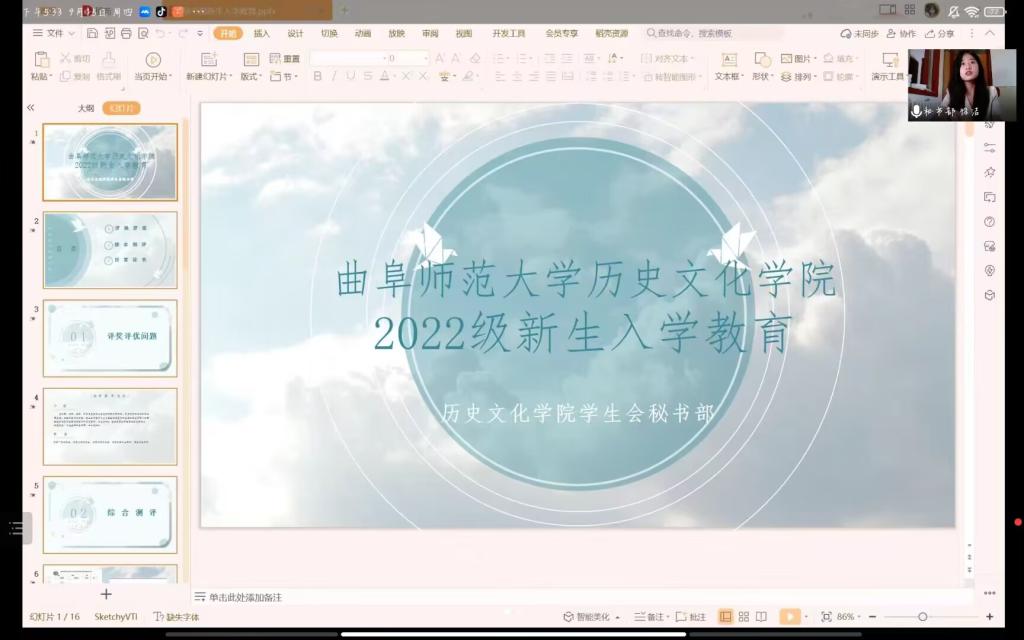
Task: Toggle 备注 notes pane in status bar
Action: (649, 617)
